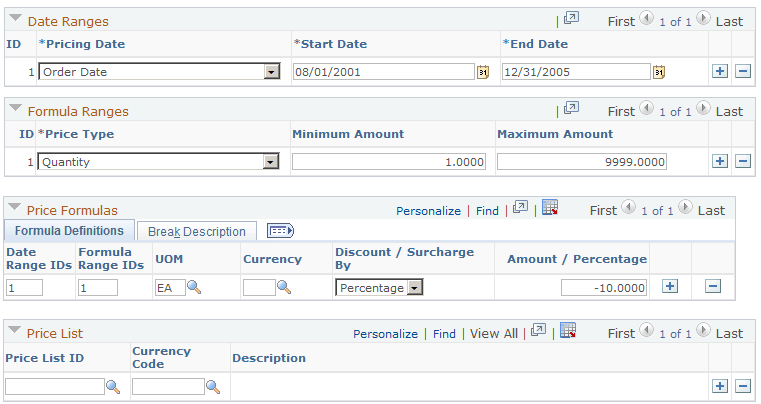Go to previous row in Formula Ranges

pos(646,108)
